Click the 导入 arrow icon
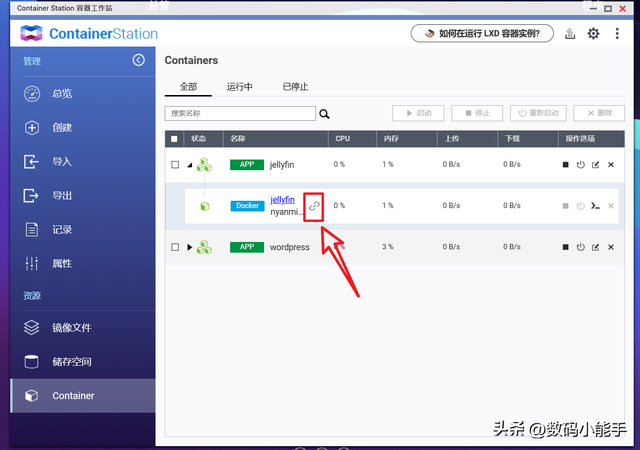Viewport: 640px width, 450px height. [x=31, y=162]
